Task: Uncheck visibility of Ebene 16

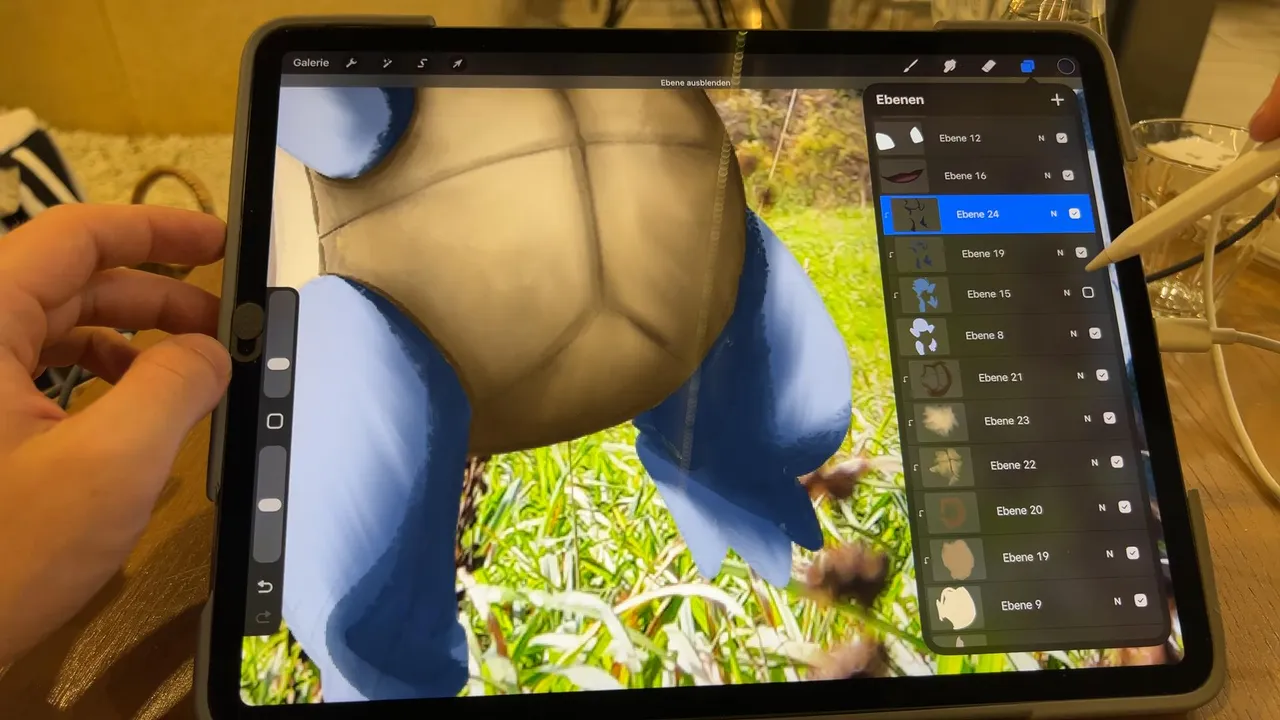Action: pyautogui.click(x=1068, y=175)
